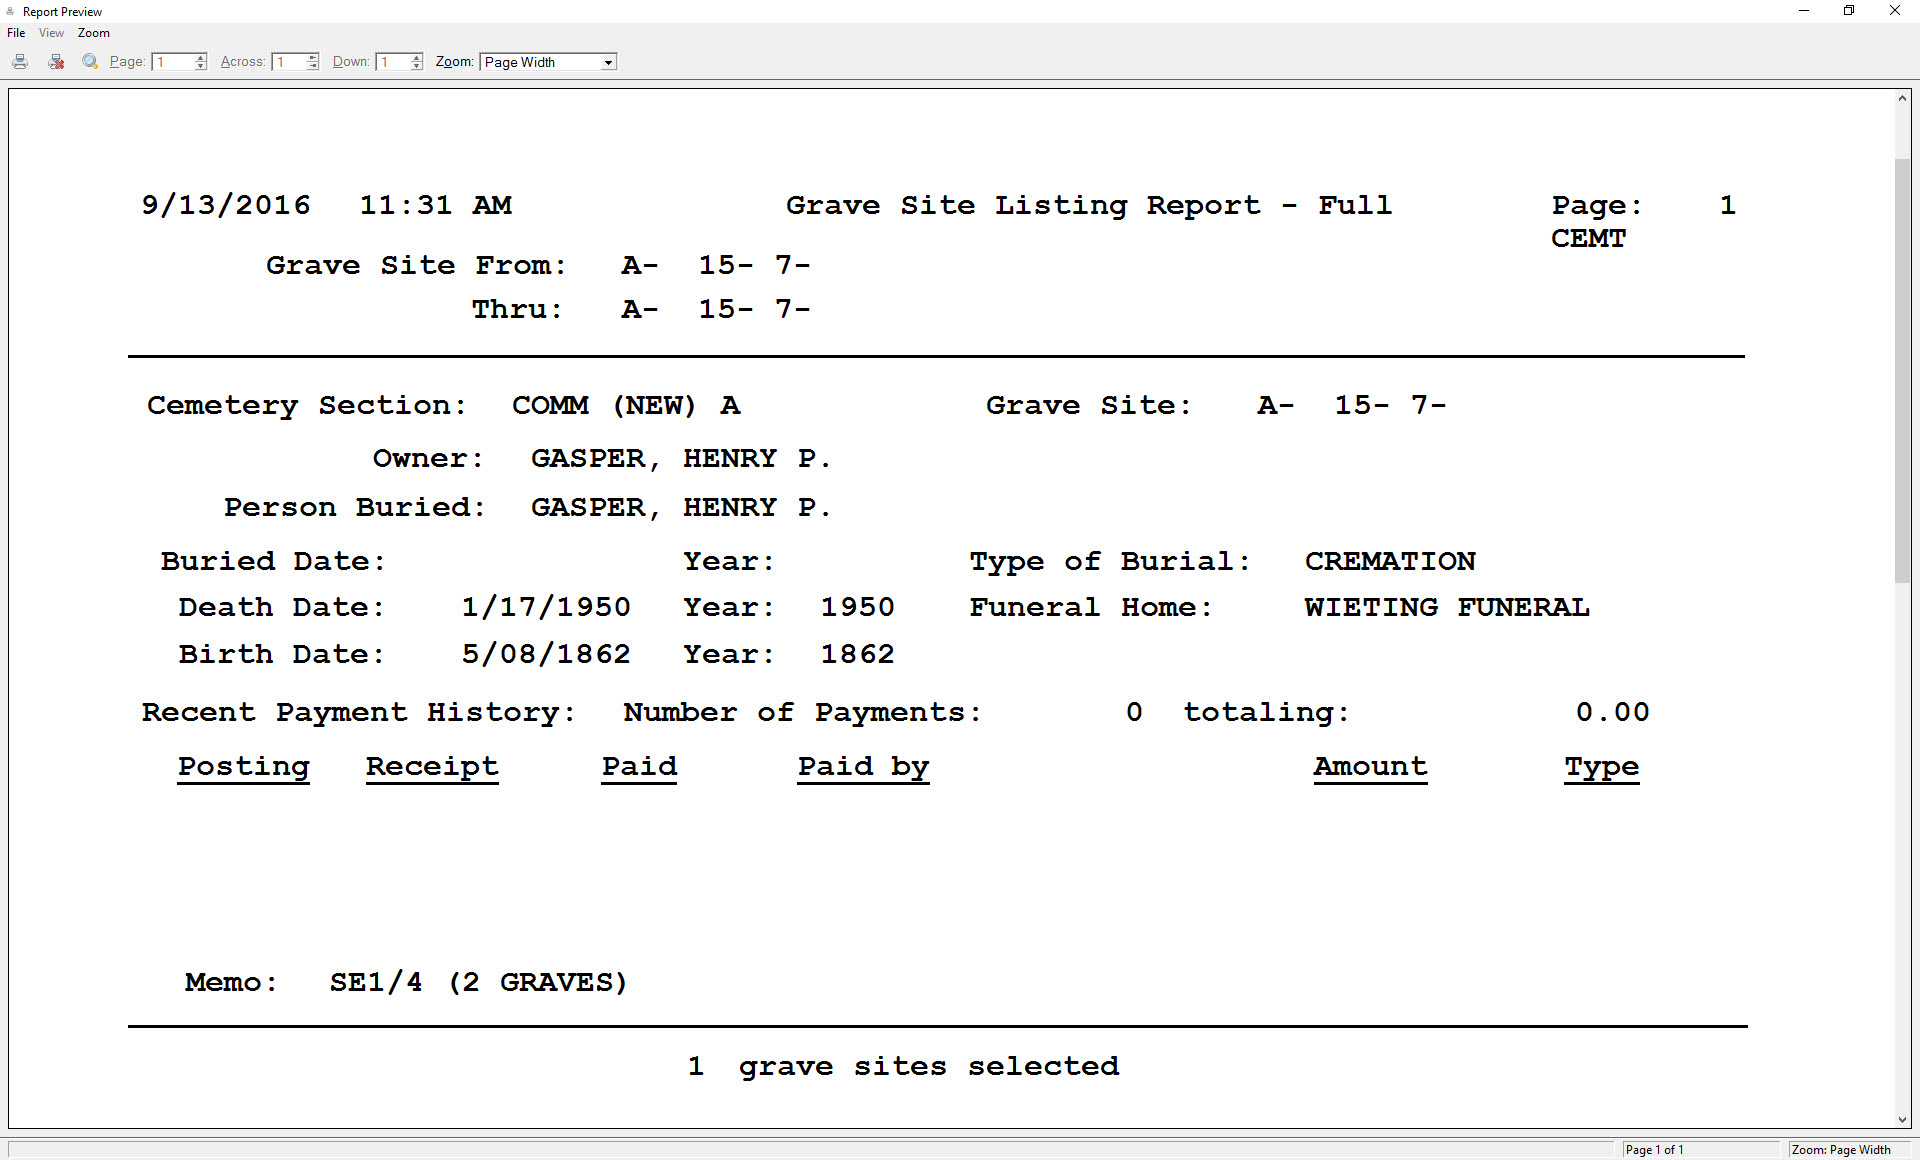Increase the Down value stepper
Image resolution: width=1920 pixels, height=1160 pixels.
(x=417, y=58)
